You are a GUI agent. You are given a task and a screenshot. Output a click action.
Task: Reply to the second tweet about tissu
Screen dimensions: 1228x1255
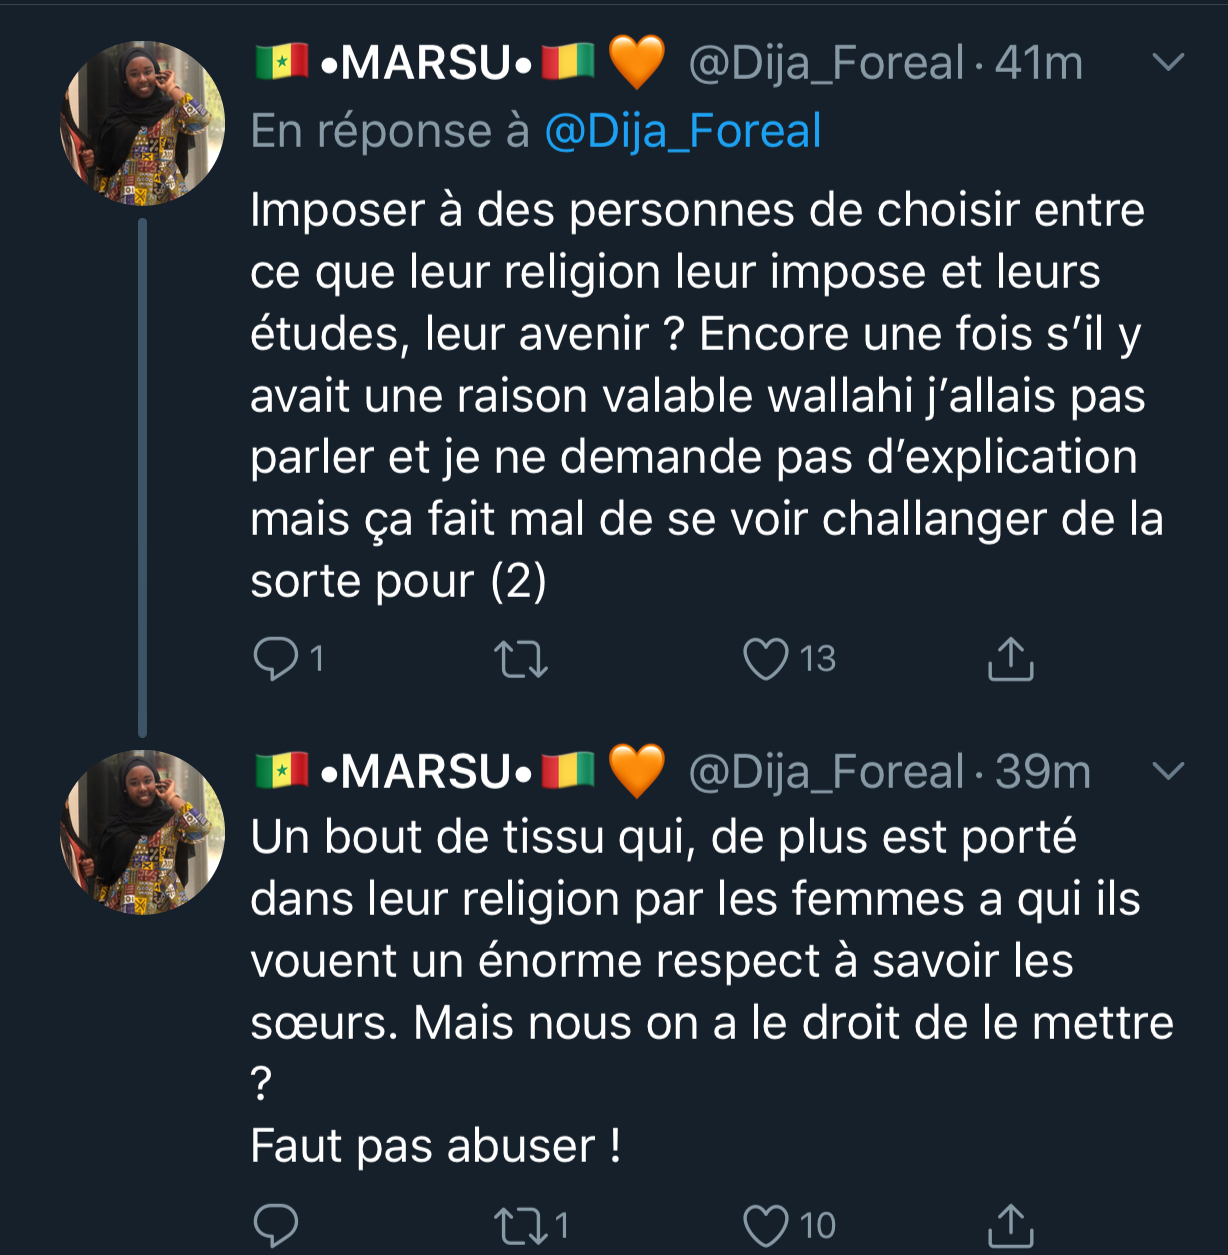[276, 1225]
